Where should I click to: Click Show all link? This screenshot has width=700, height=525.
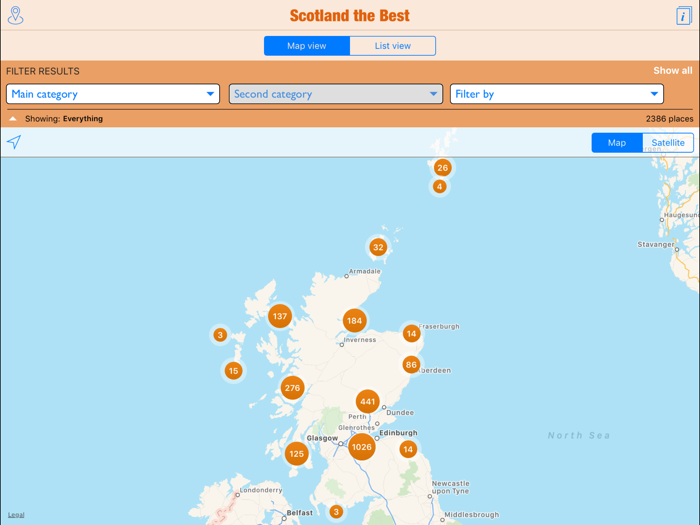[673, 71]
